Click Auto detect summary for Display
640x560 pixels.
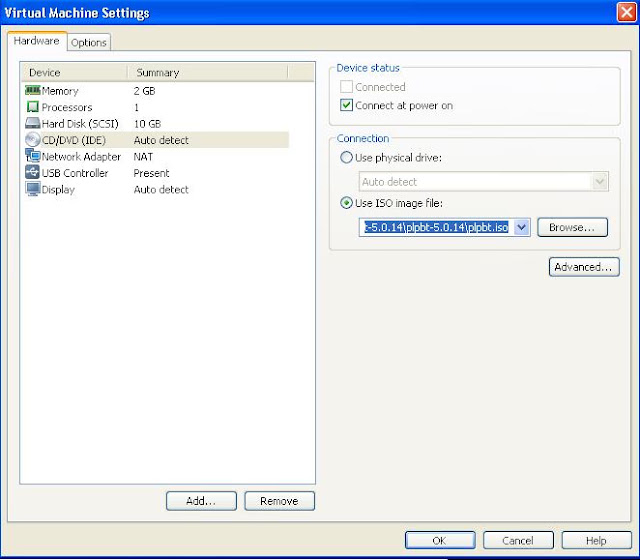coord(161,189)
